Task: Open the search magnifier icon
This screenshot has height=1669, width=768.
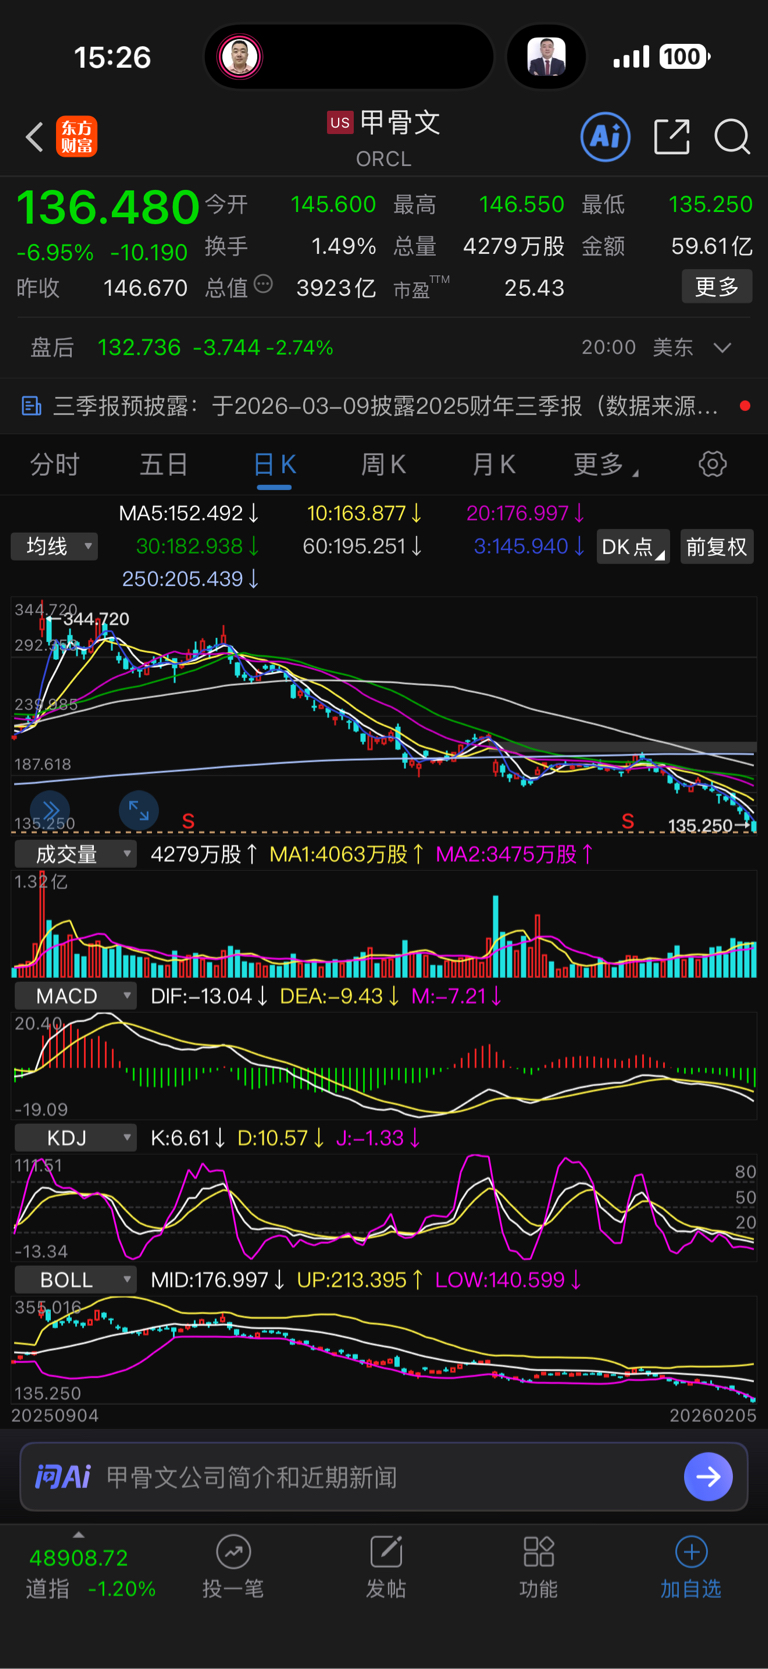Action: click(x=732, y=137)
